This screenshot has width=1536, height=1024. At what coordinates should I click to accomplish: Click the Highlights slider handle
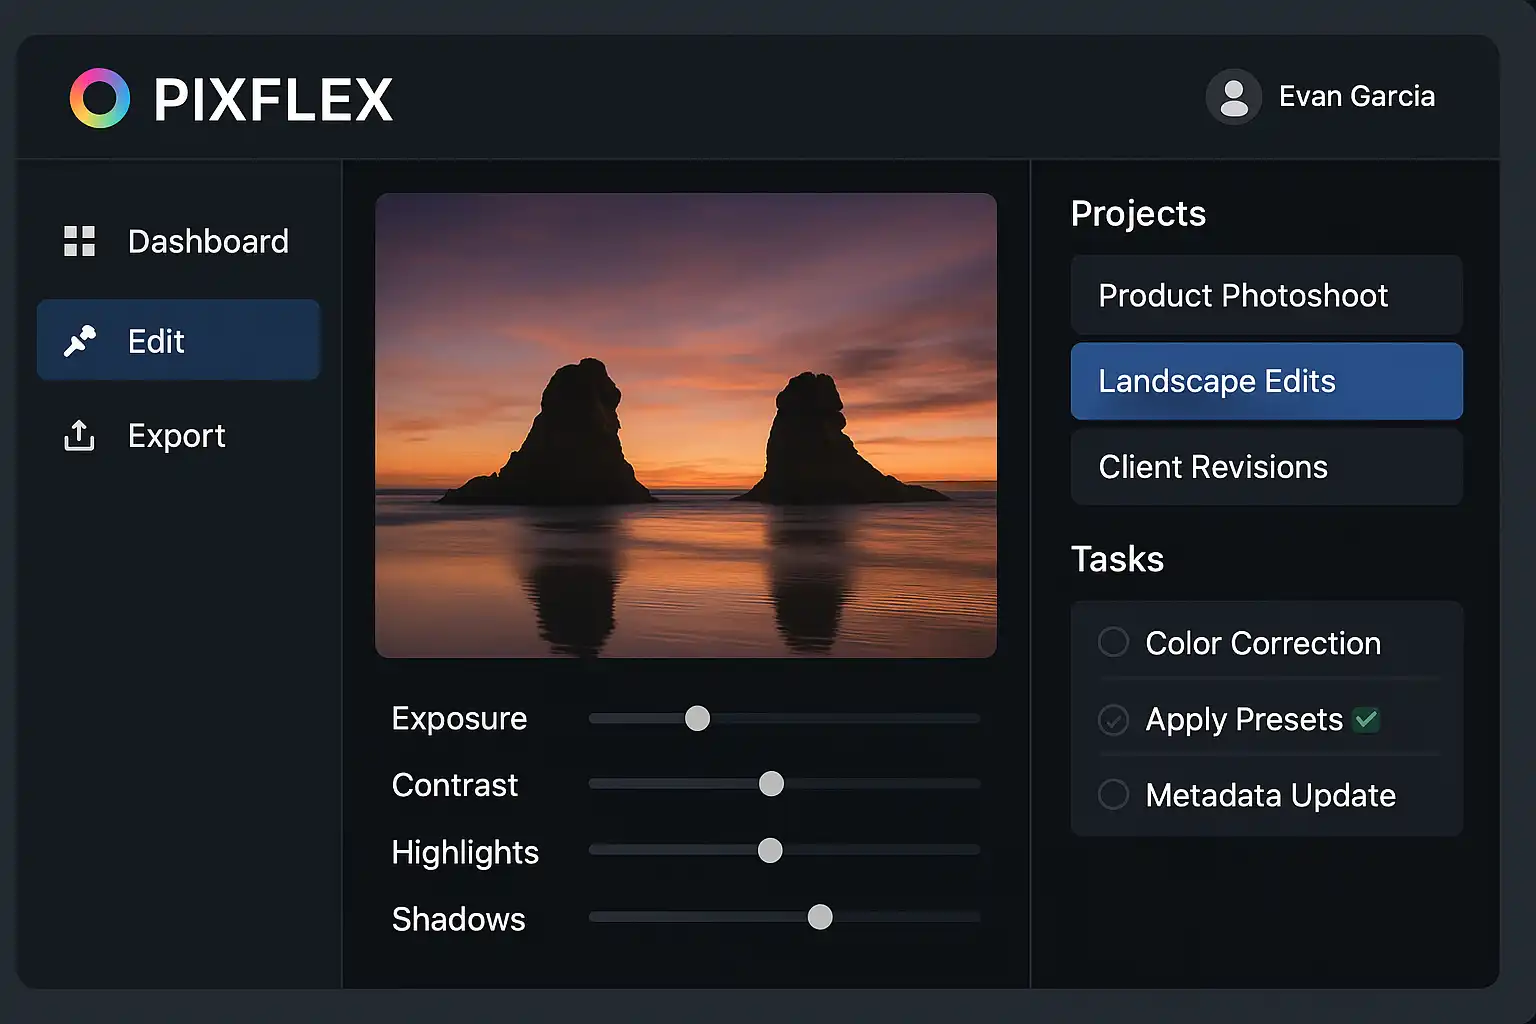tap(770, 850)
